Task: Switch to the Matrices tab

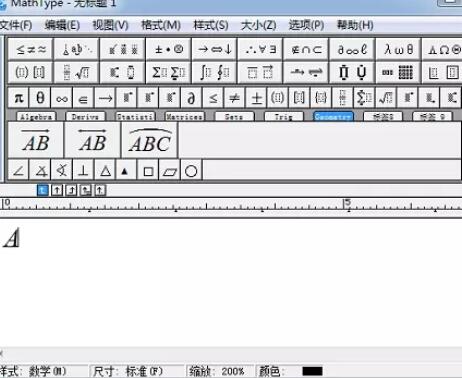Action: pyautogui.click(x=185, y=116)
